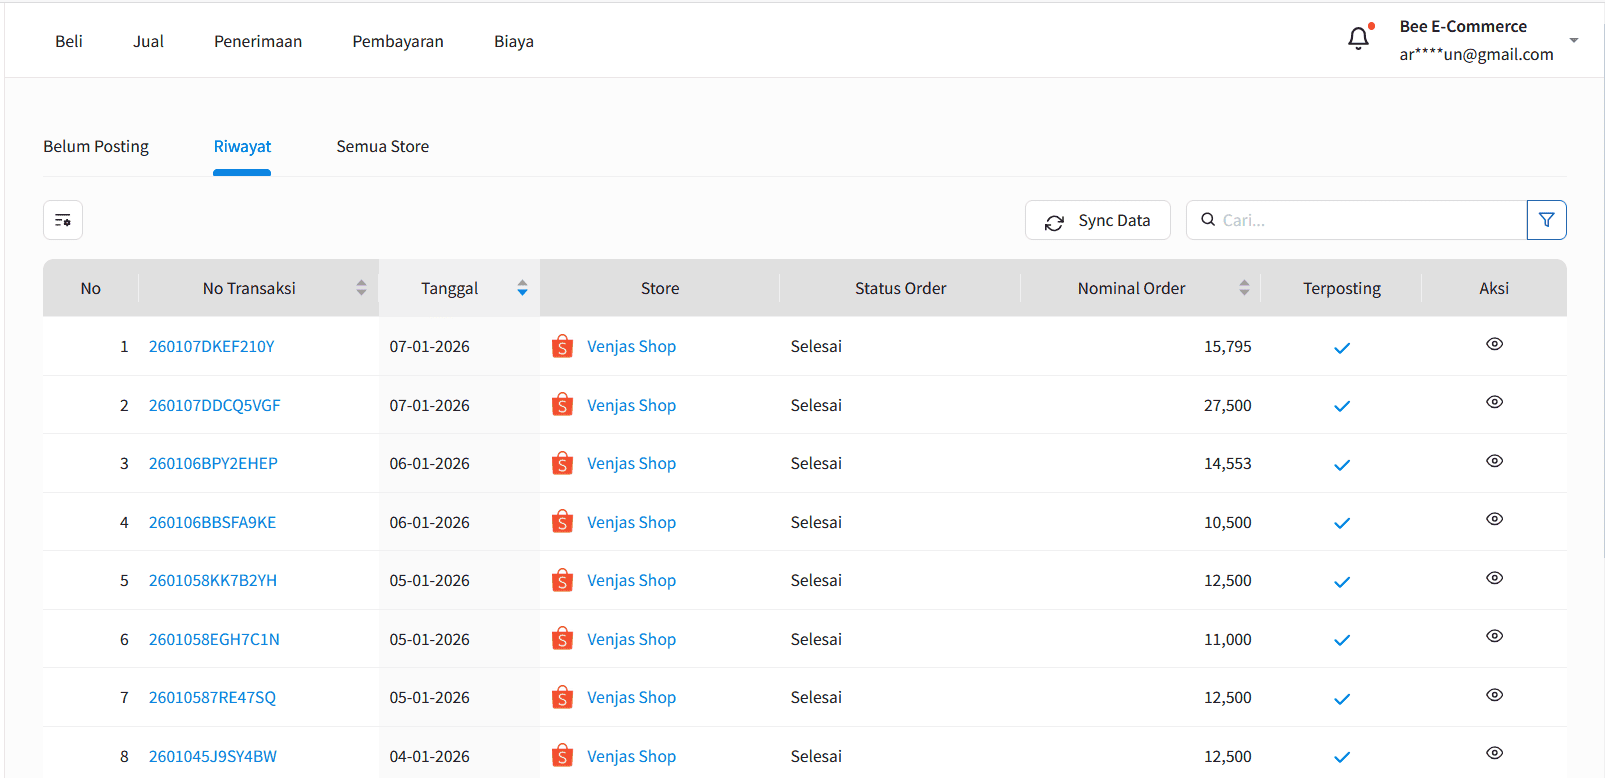The image size is (1605, 778).
Task: Click Terposting checkmark on row 7
Action: [x=1342, y=699]
